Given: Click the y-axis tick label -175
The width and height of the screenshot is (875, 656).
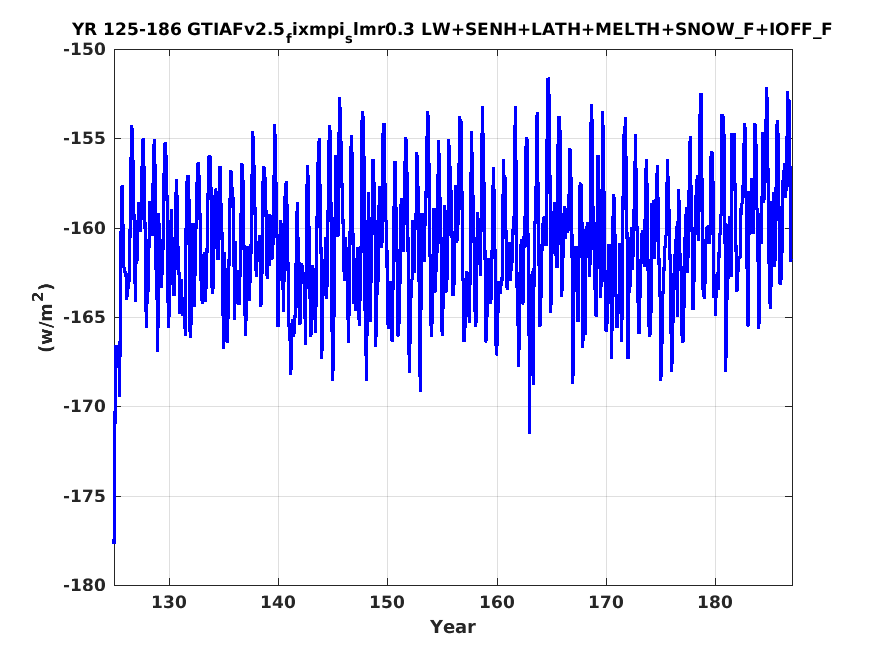Looking at the screenshot, I should pos(85,496).
